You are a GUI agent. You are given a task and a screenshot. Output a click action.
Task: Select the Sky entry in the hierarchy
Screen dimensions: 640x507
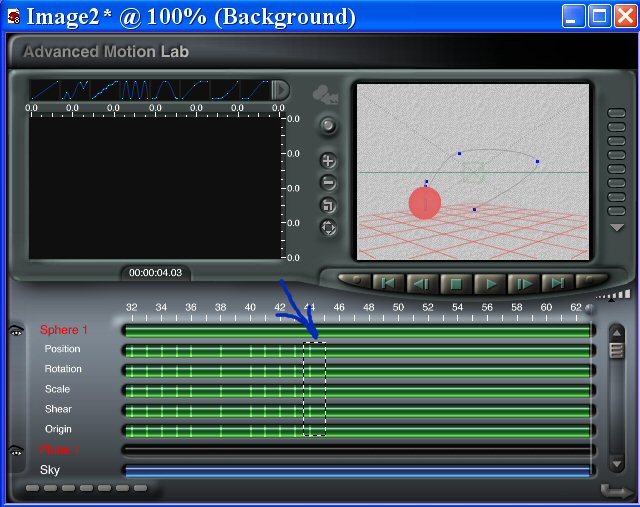(x=50, y=470)
